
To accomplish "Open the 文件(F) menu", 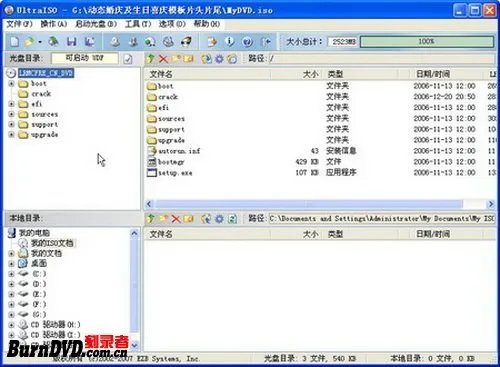I will click(x=19, y=24).
